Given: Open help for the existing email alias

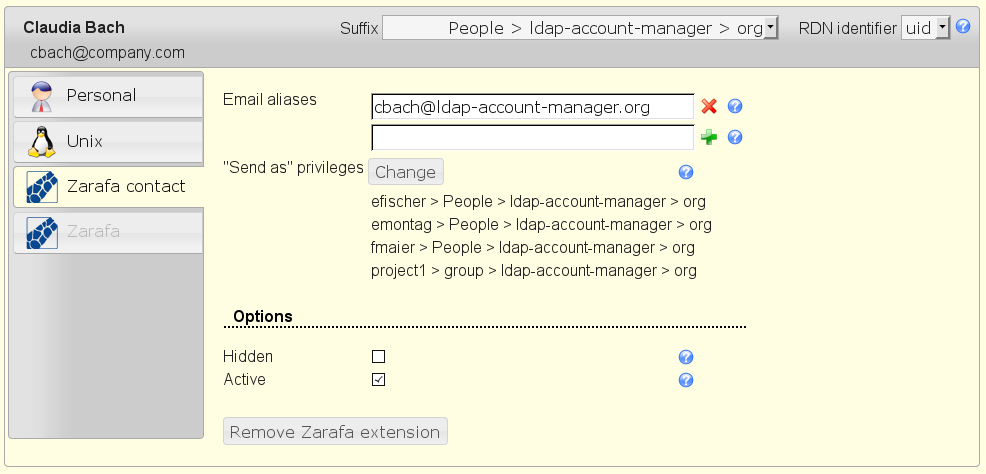Looking at the screenshot, I should (735, 107).
